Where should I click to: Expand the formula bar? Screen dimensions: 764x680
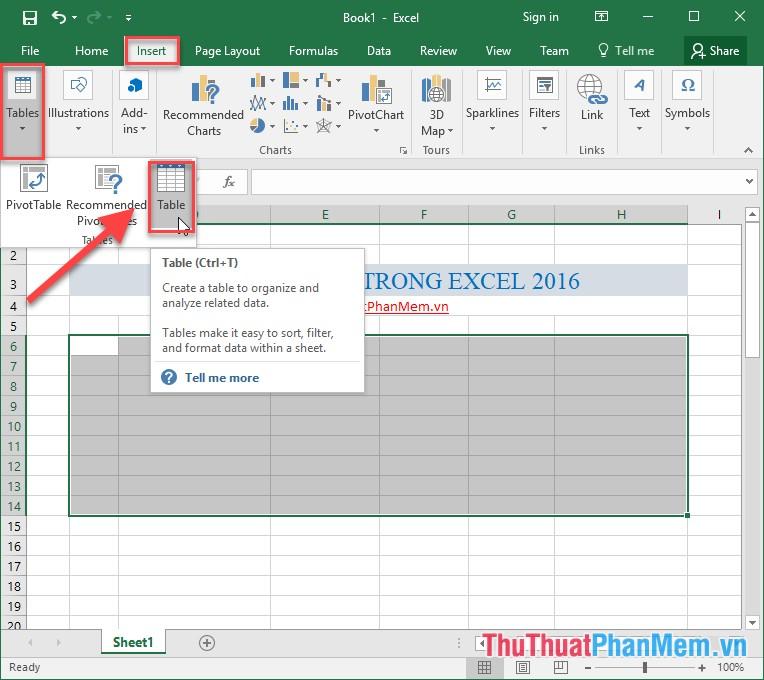[x=749, y=182]
